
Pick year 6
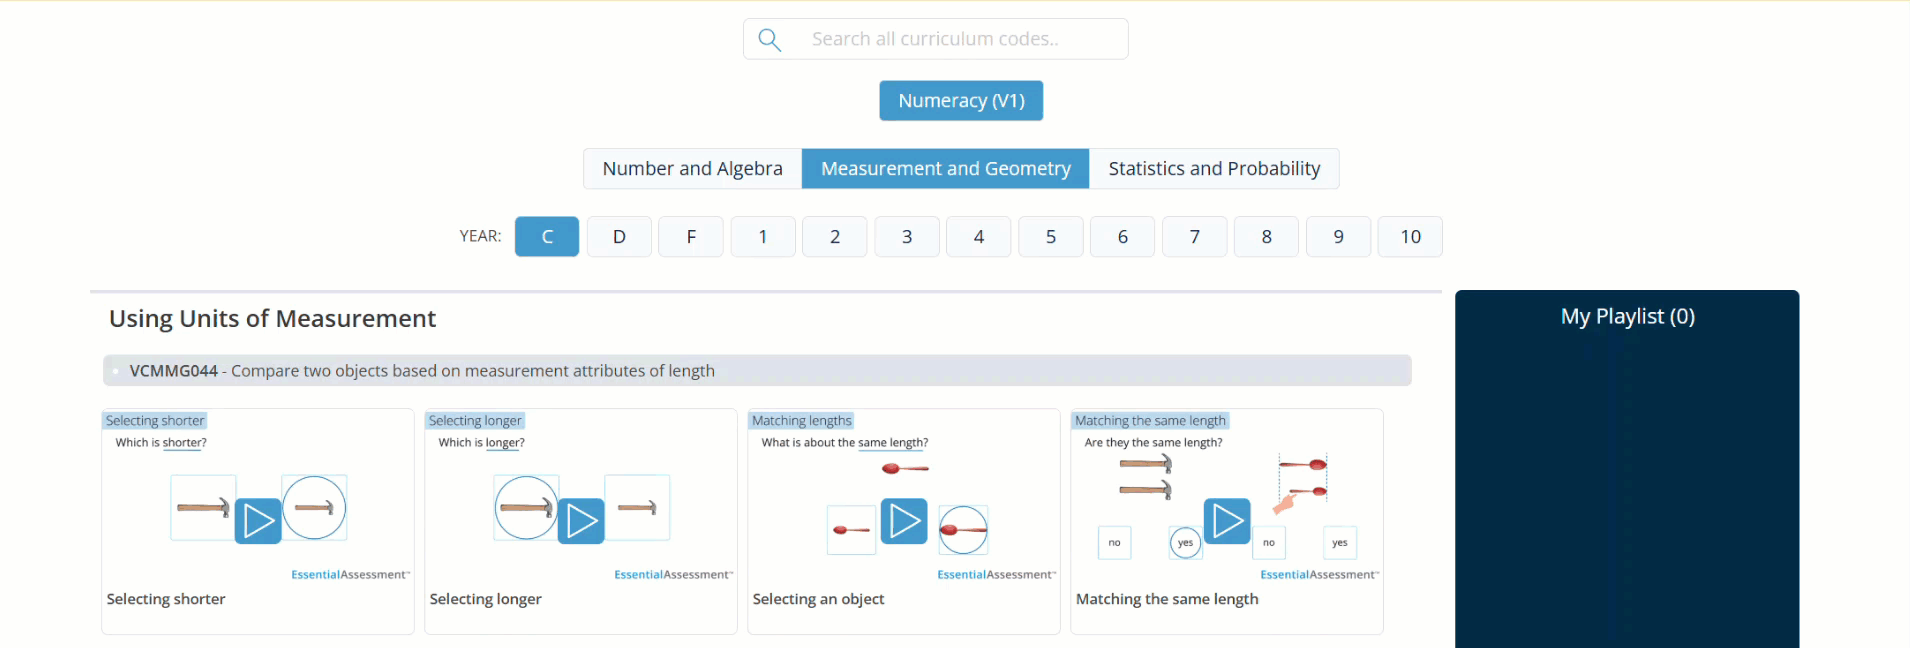point(1123,237)
